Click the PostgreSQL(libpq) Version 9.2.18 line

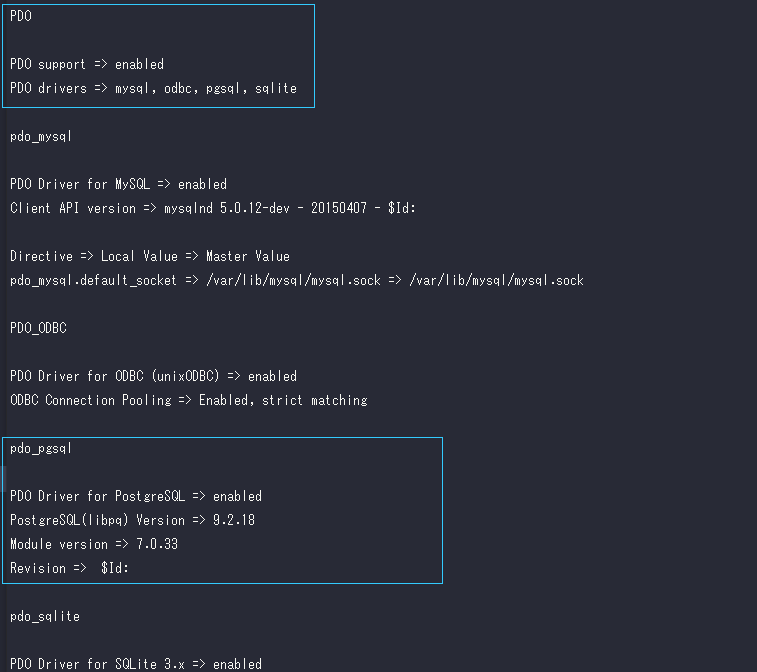[x=132, y=520]
